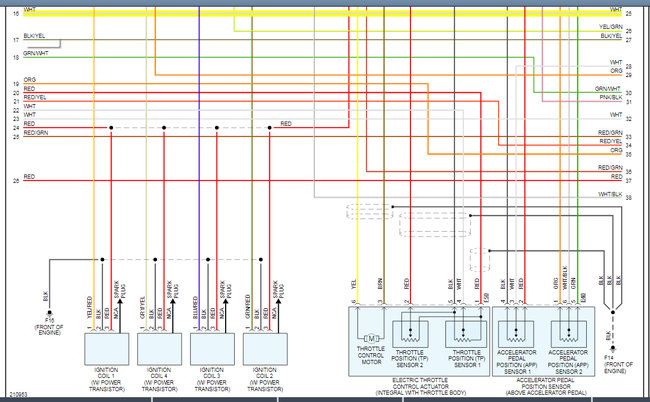Click the RED/GRN label beside number 36
The image size is (650, 402).
click(610, 168)
